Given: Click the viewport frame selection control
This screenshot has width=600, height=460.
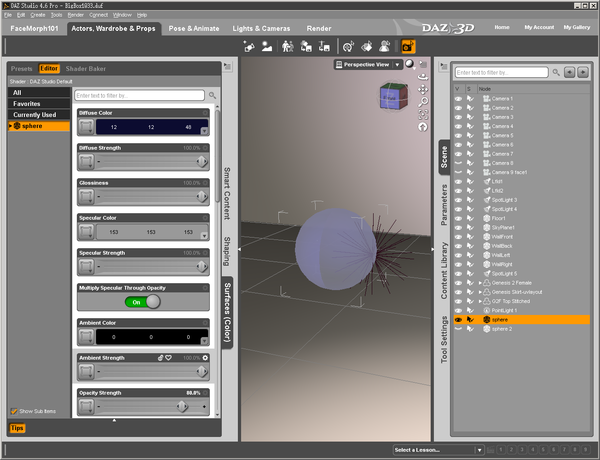Looking at the screenshot, I should [x=423, y=114].
